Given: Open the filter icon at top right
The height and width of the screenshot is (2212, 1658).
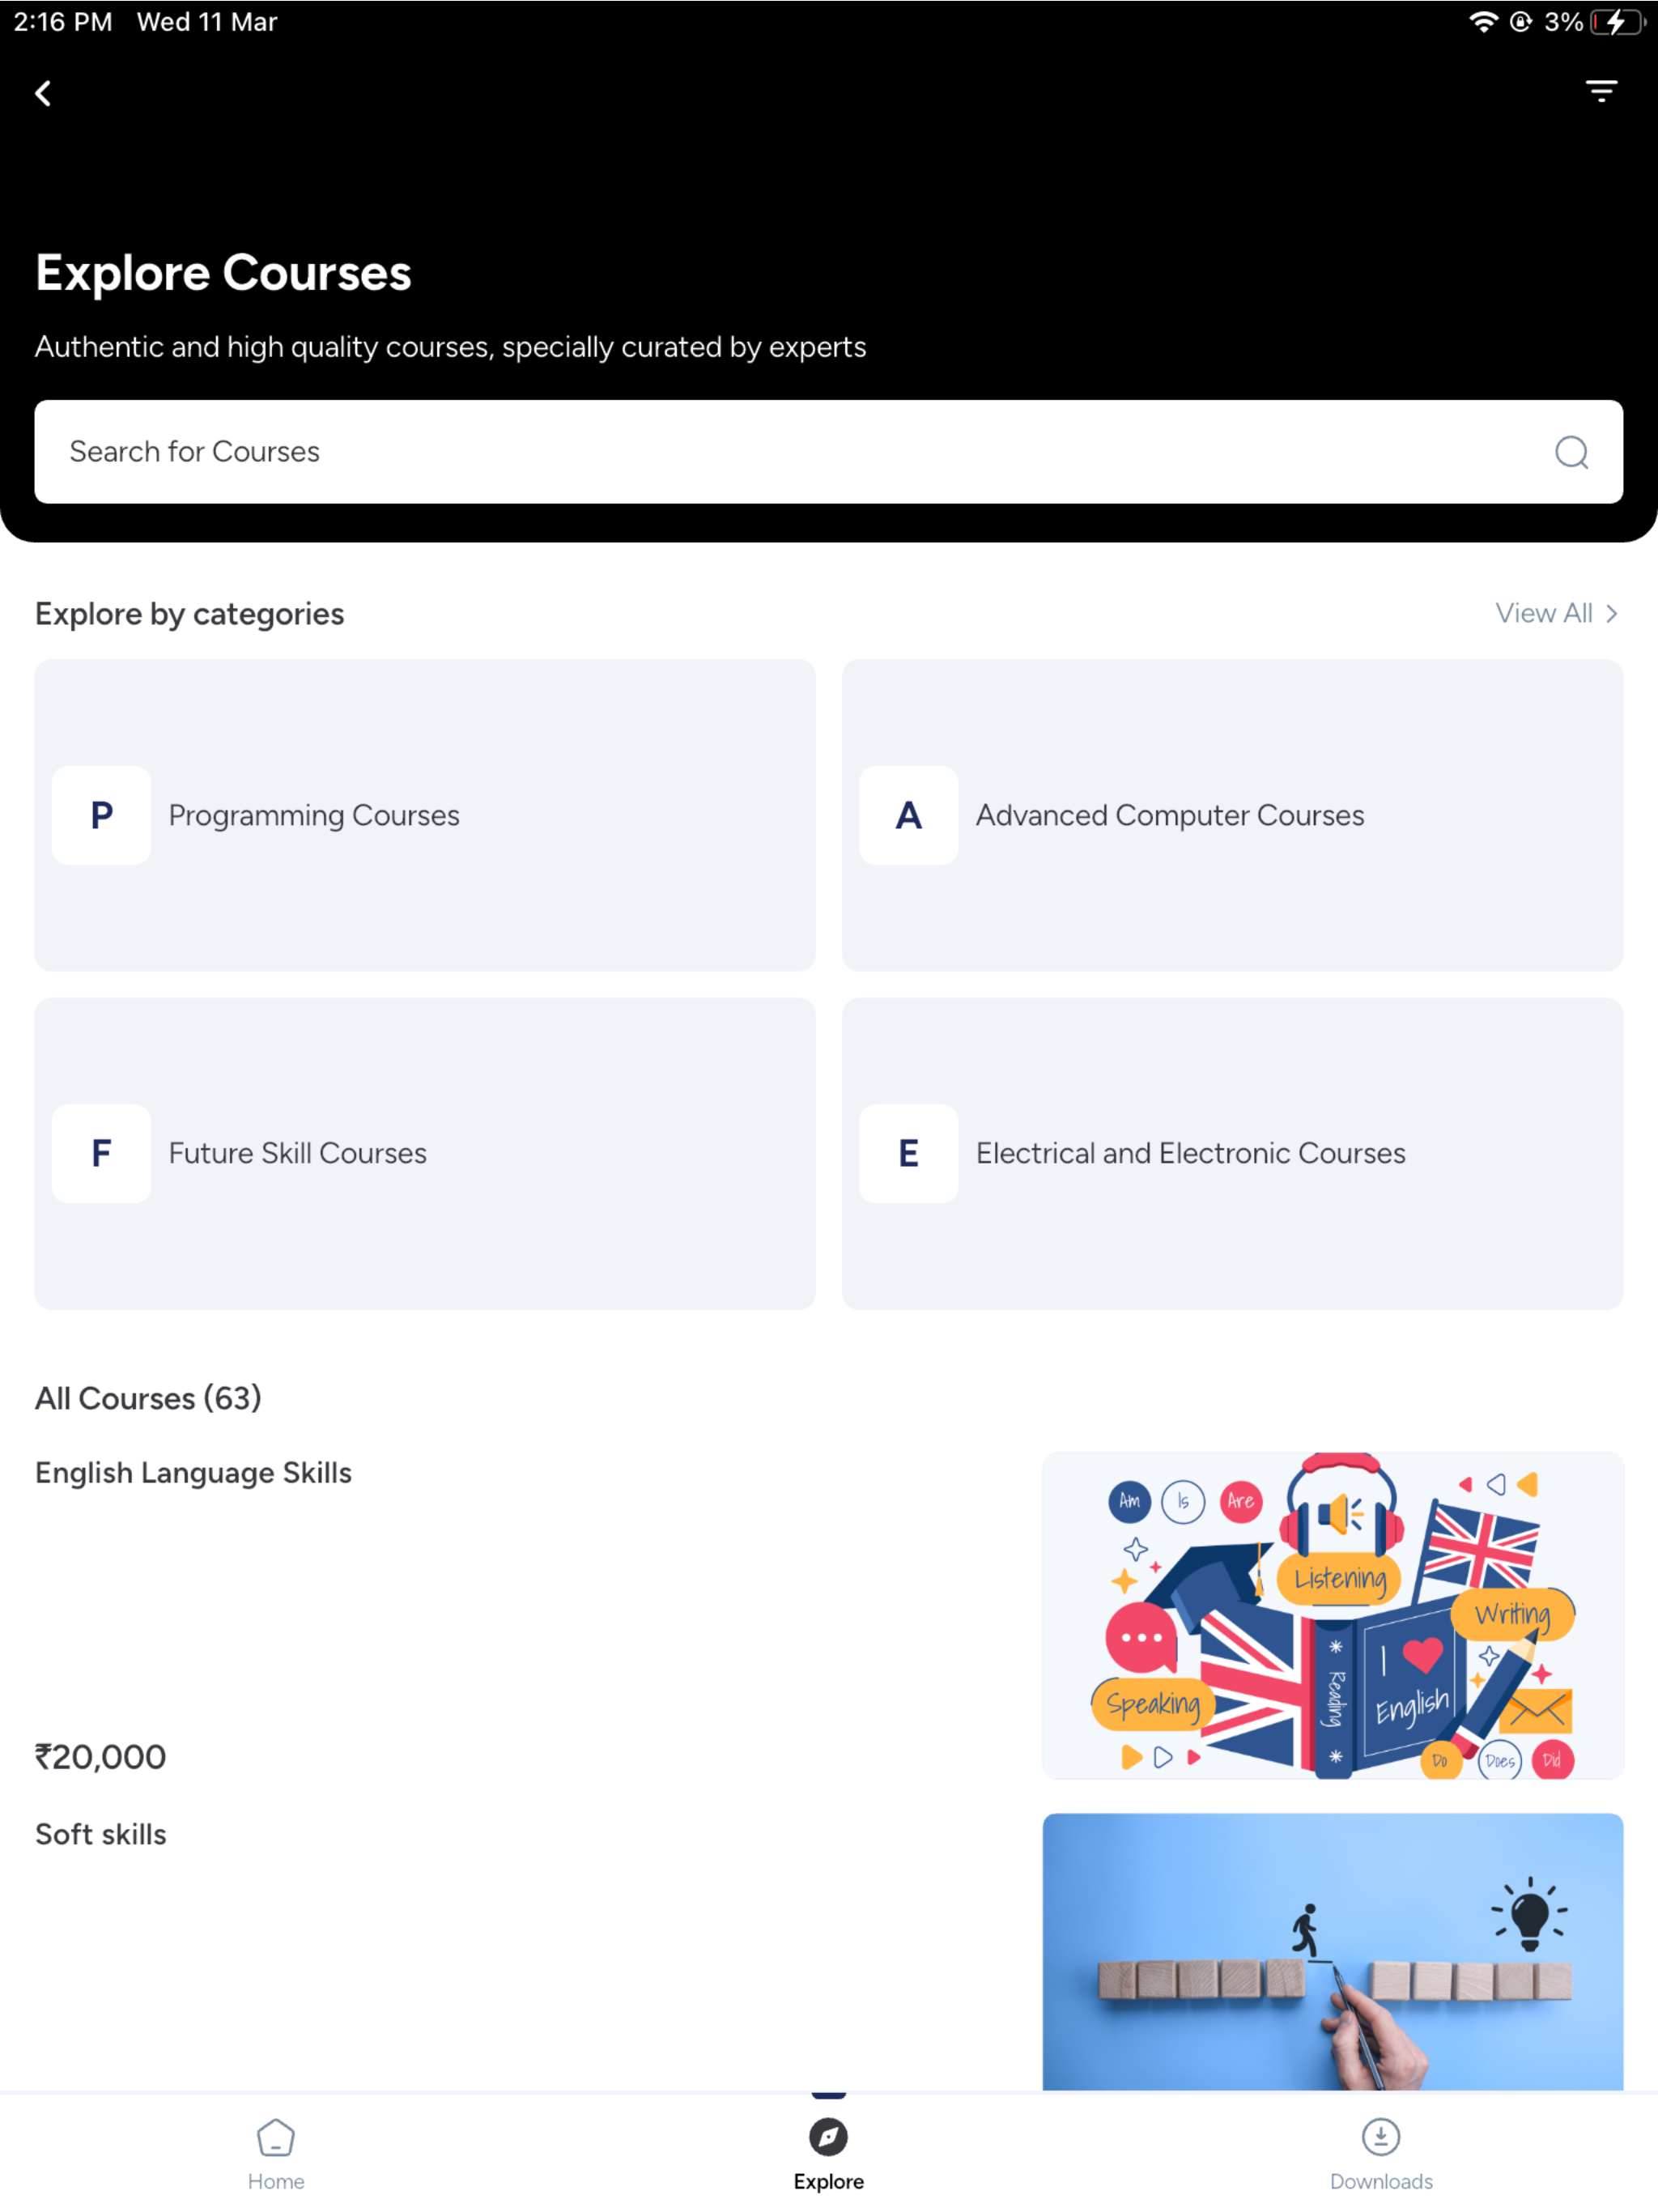Looking at the screenshot, I should click(1601, 92).
